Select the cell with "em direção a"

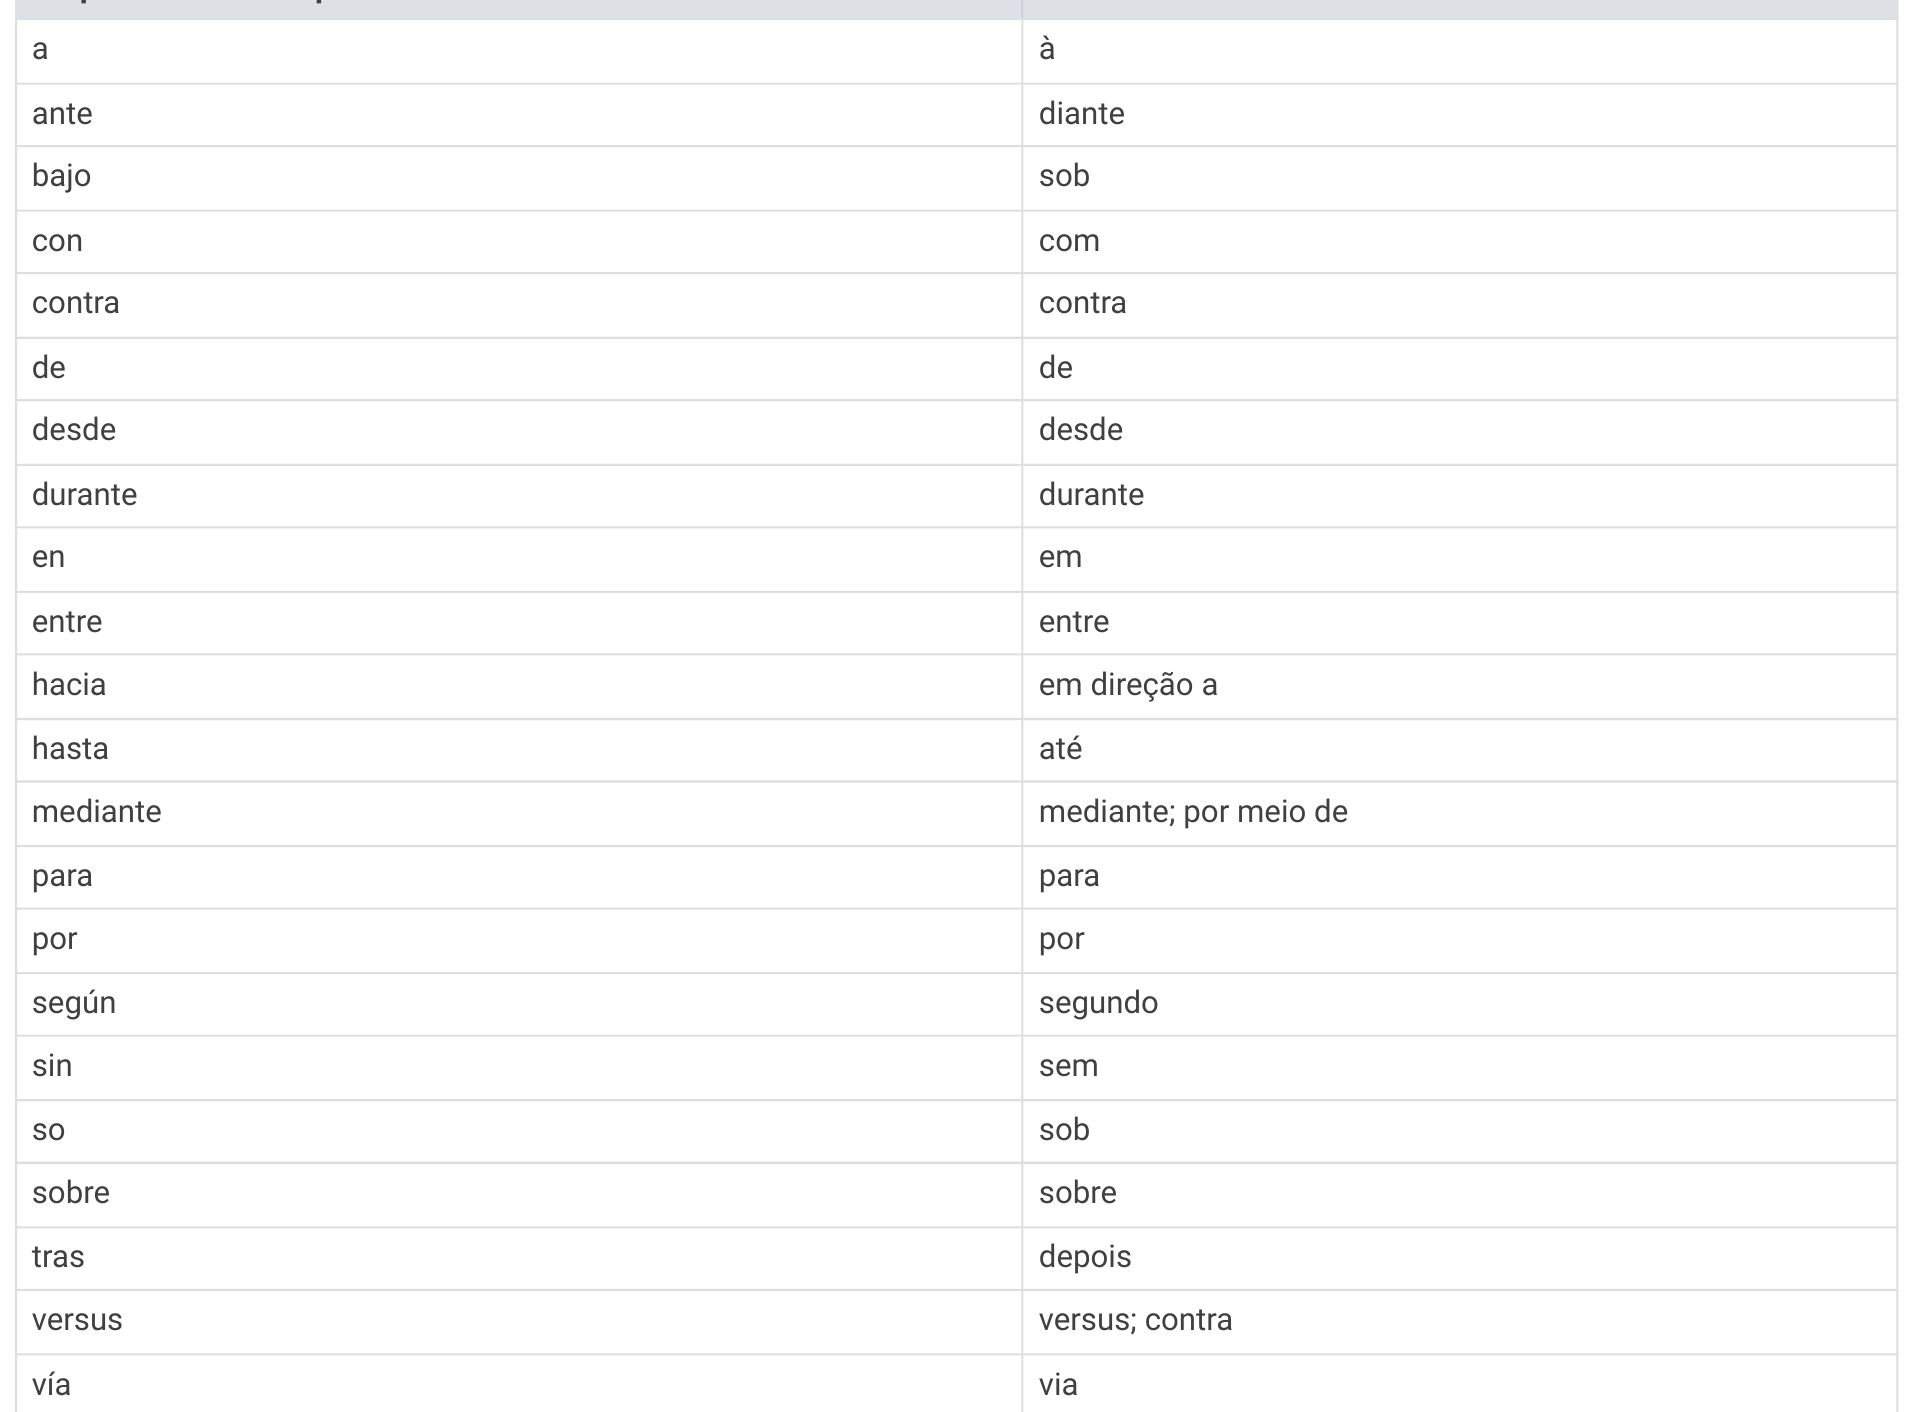click(x=1459, y=686)
